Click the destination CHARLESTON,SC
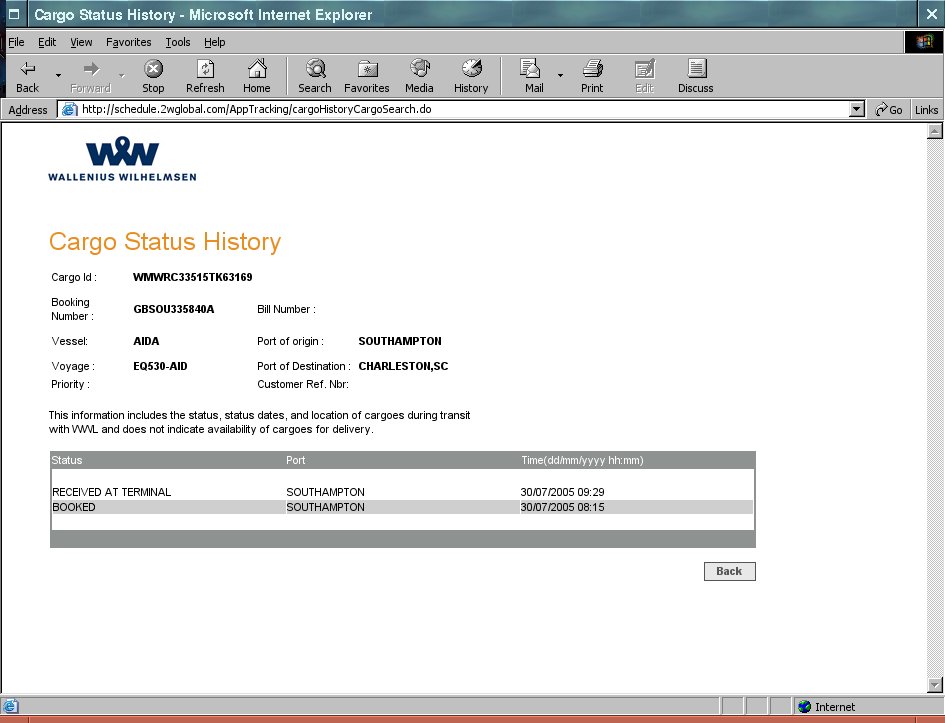 coord(403,366)
